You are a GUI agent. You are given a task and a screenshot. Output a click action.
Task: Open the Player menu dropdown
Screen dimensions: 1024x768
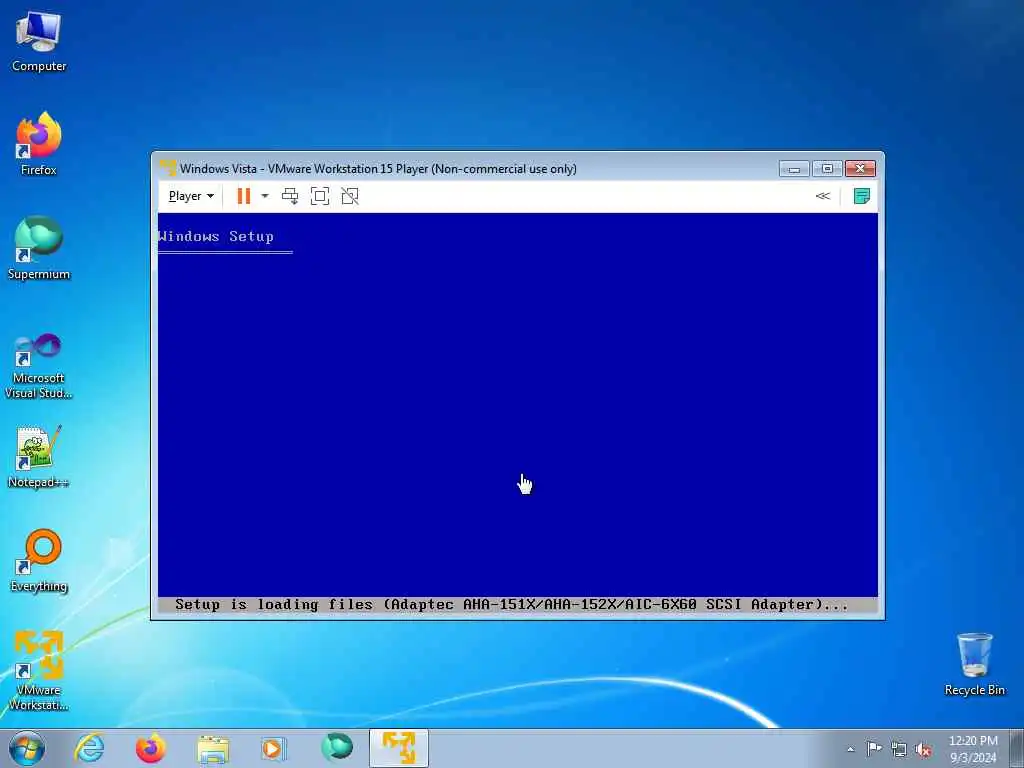click(x=191, y=196)
